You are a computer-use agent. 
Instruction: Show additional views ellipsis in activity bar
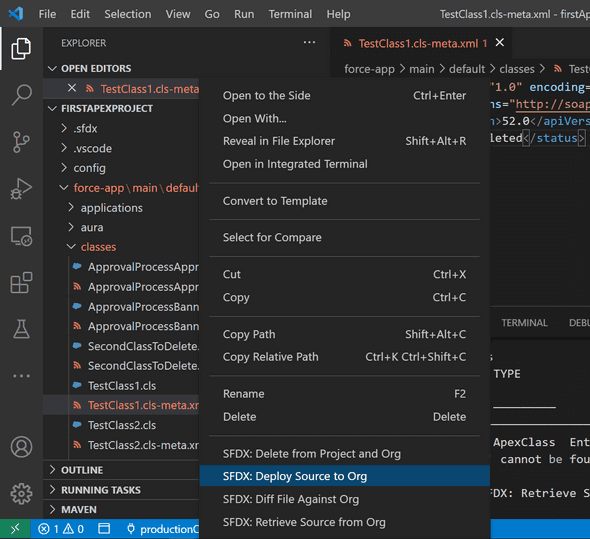coord(21,376)
